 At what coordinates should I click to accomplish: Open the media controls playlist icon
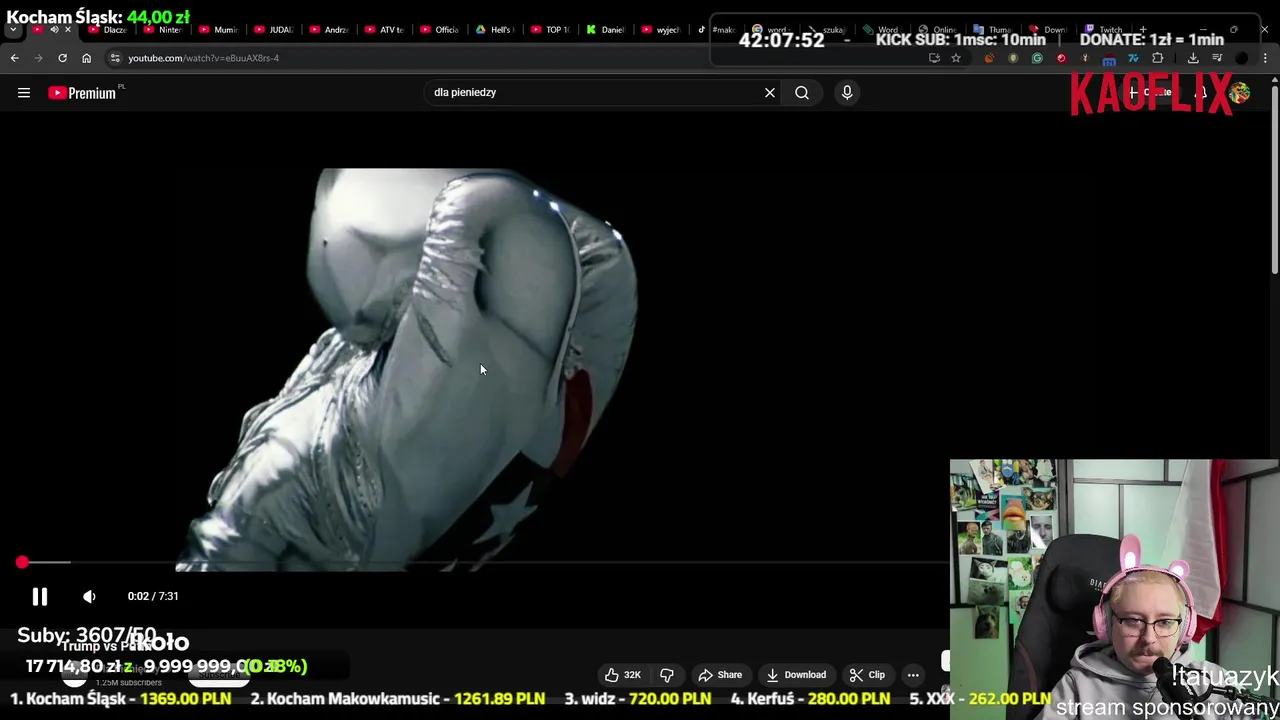(x=1217, y=58)
